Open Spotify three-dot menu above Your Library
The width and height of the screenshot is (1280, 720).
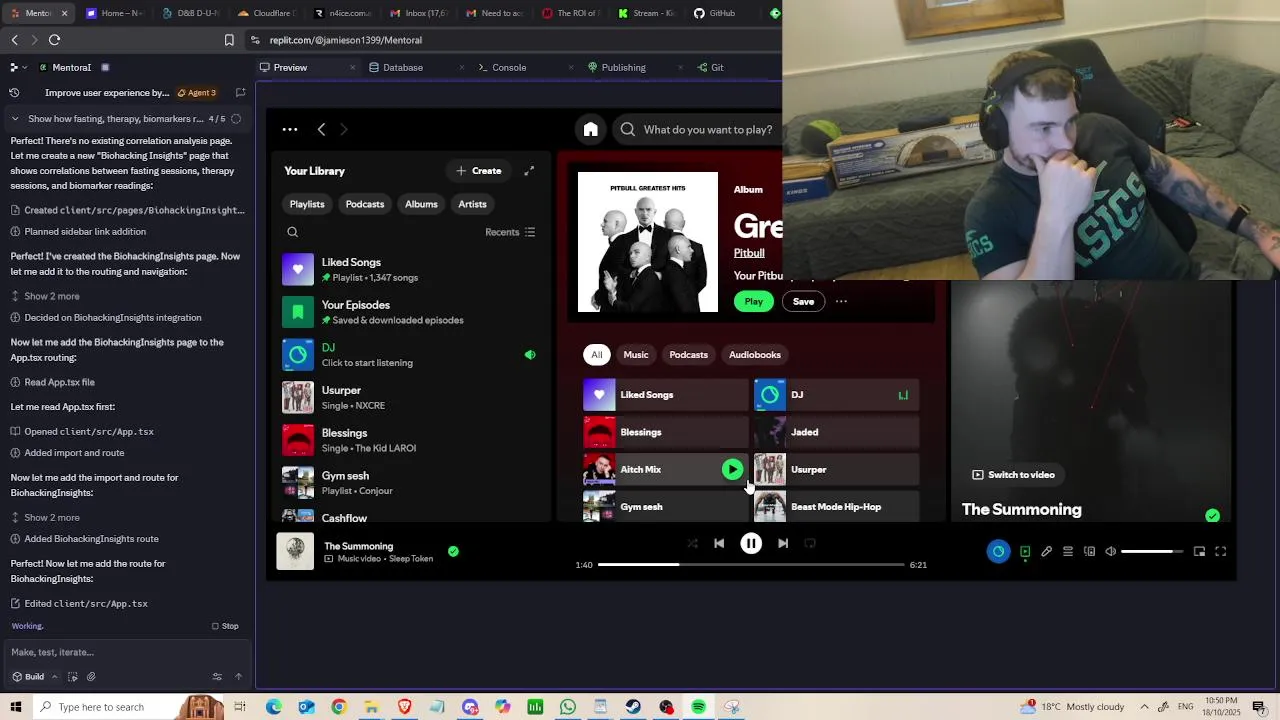coord(290,129)
